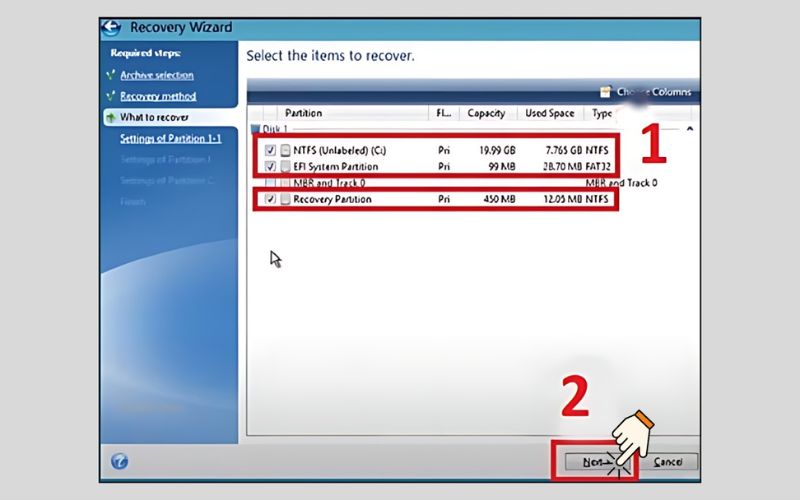Click the Choose Columns icon
The width and height of the screenshot is (800, 500).
[605, 92]
